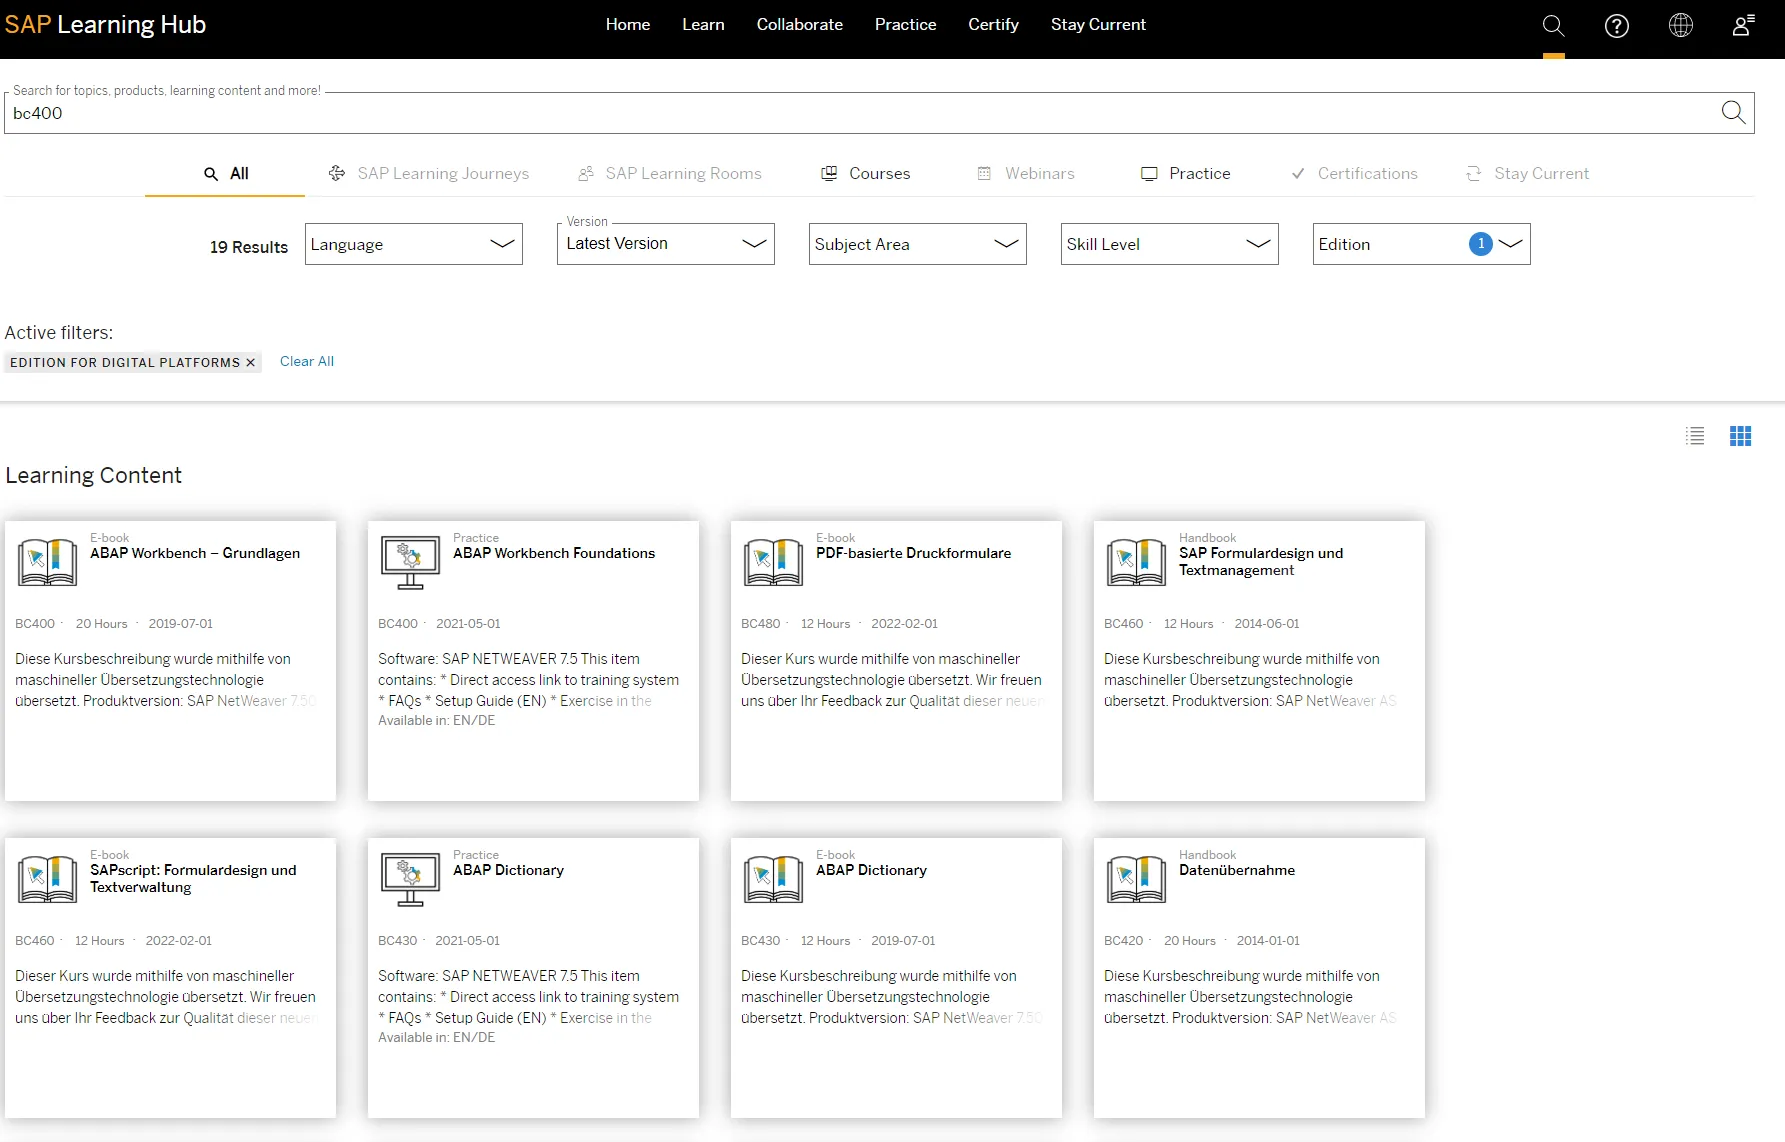This screenshot has height=1142, width=1785.
Task: Open Collaborate in the top navigation
Action: coord(799,25)
